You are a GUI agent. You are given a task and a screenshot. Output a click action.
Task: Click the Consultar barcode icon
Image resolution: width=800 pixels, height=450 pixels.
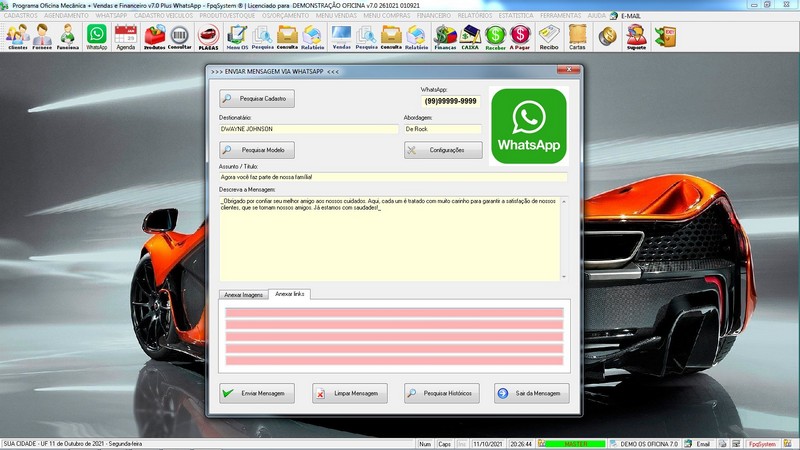180,37
